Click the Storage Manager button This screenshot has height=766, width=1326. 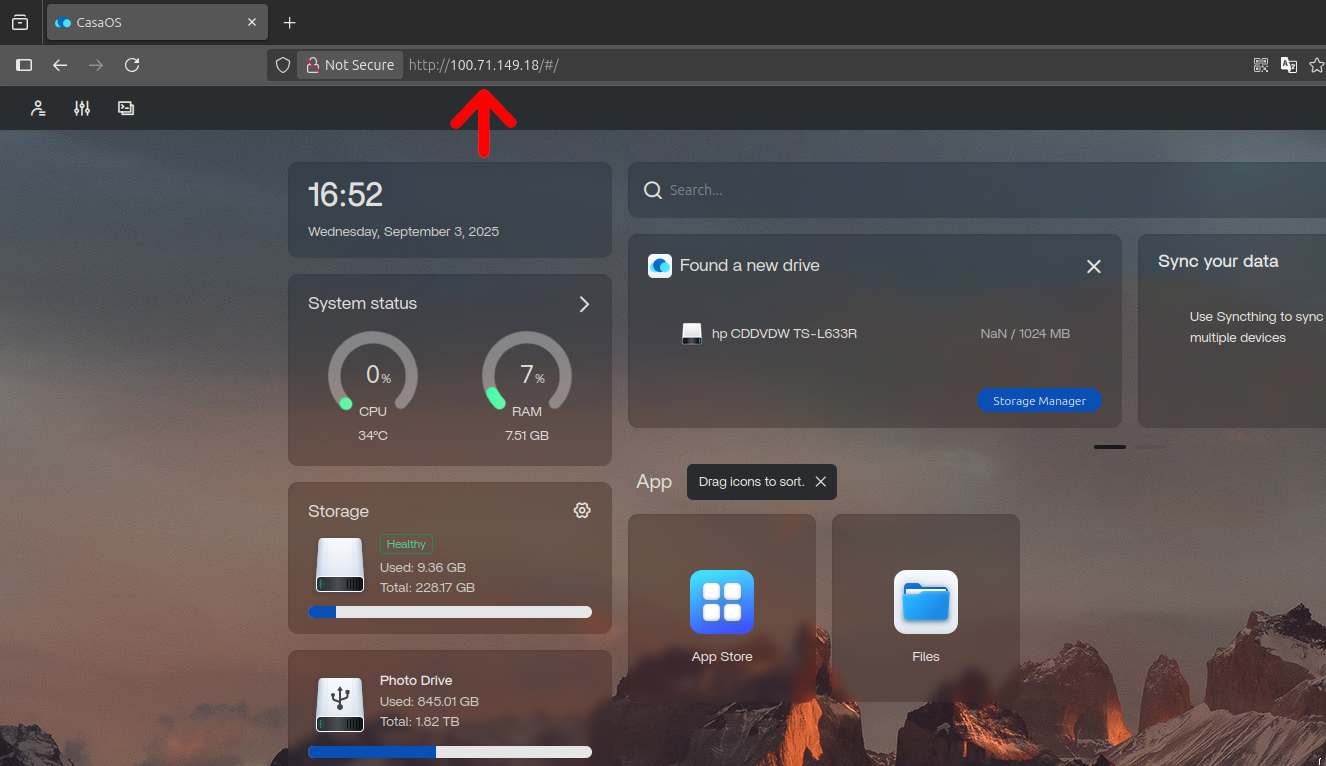[1039, 401]
